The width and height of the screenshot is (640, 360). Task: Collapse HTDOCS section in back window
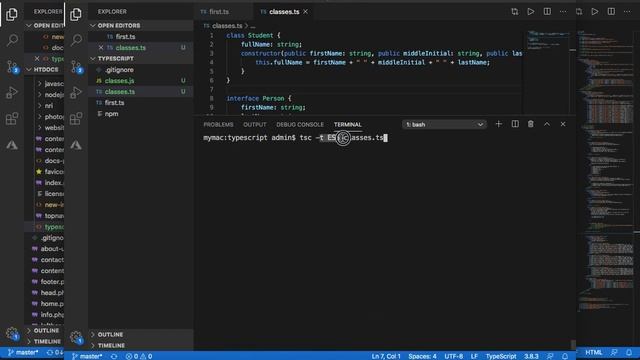(44, 69)
